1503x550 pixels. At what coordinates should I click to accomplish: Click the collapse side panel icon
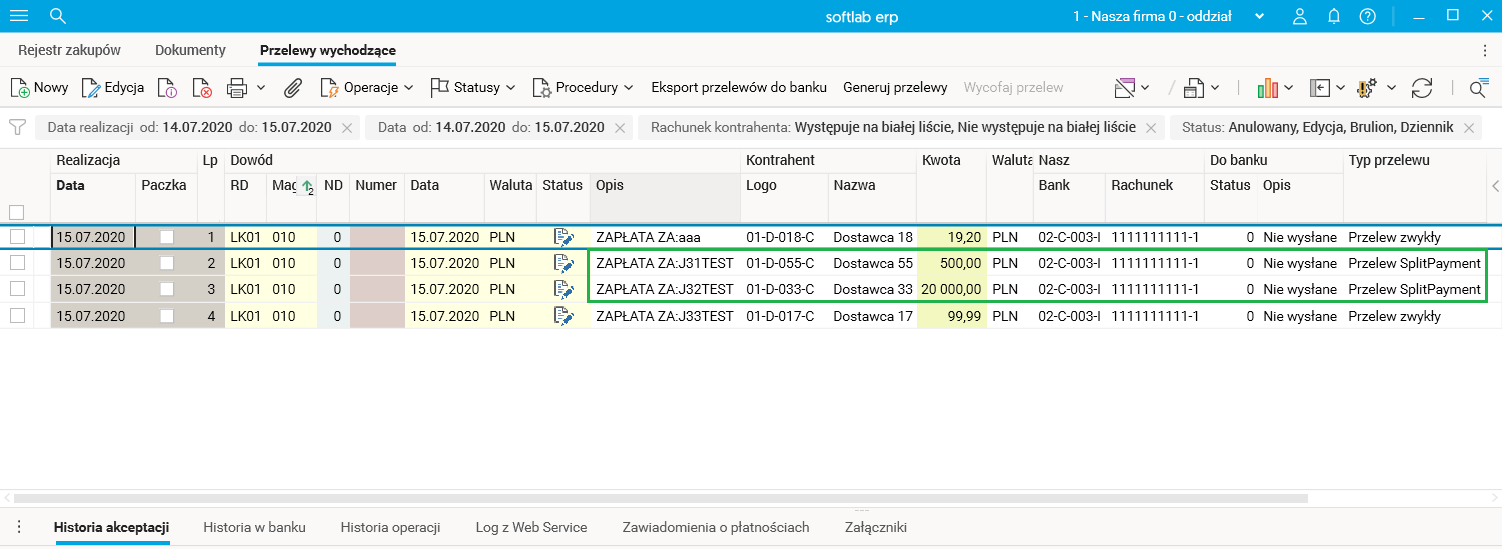click(1321, 88)
